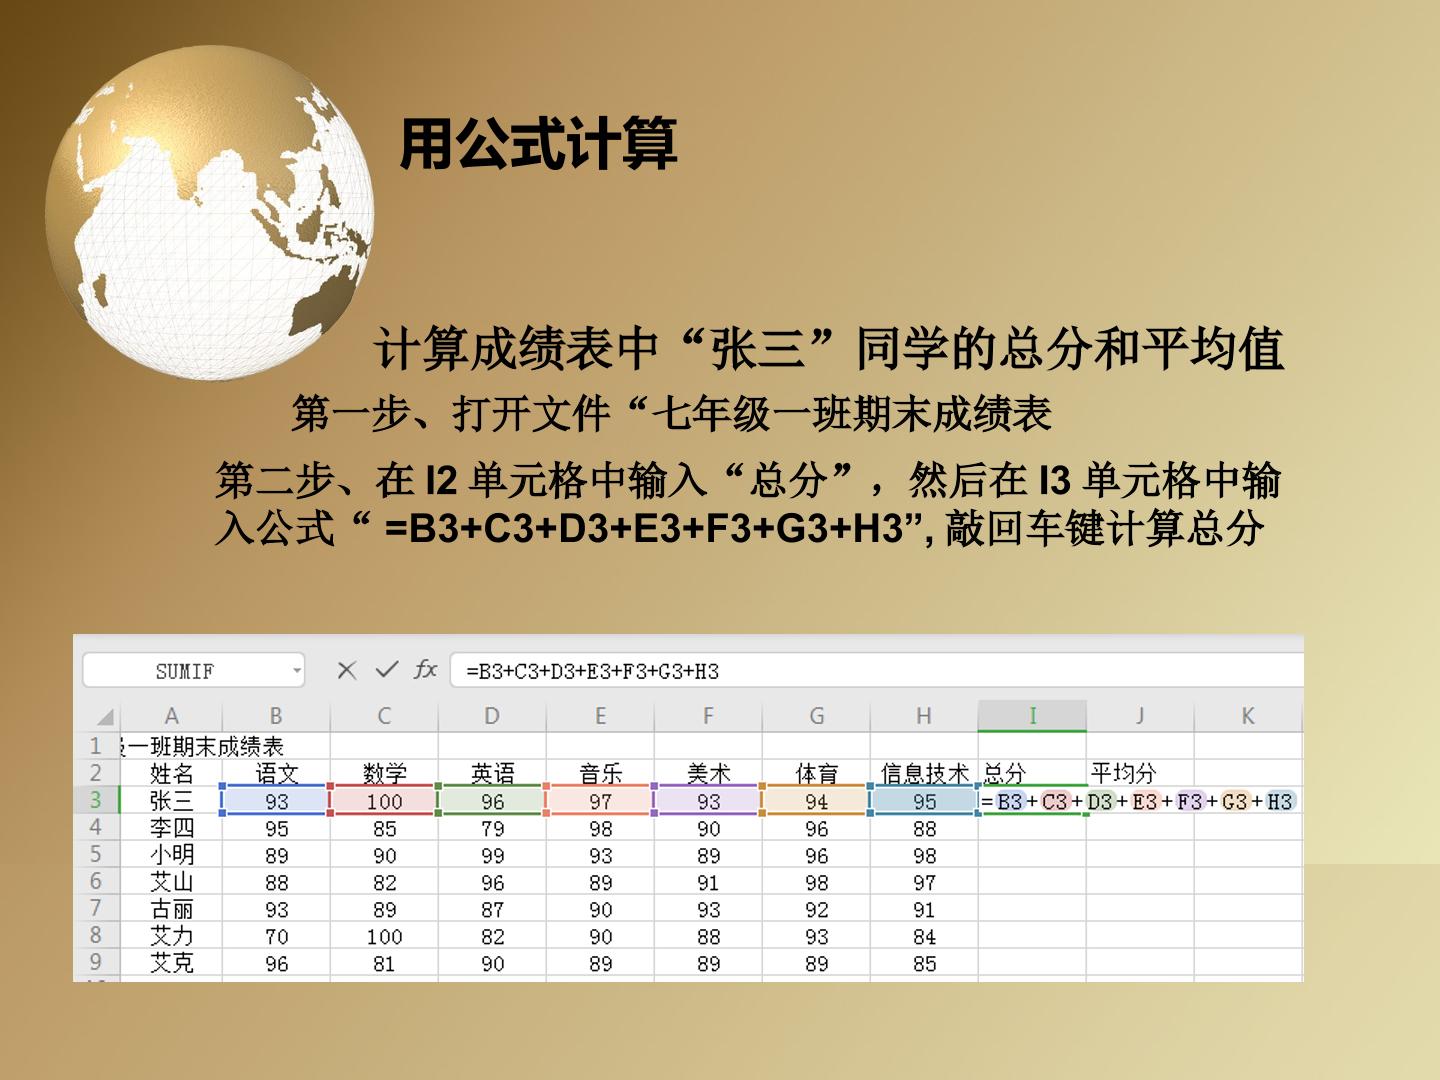Select row 2 header

click(x=96, y=773)
